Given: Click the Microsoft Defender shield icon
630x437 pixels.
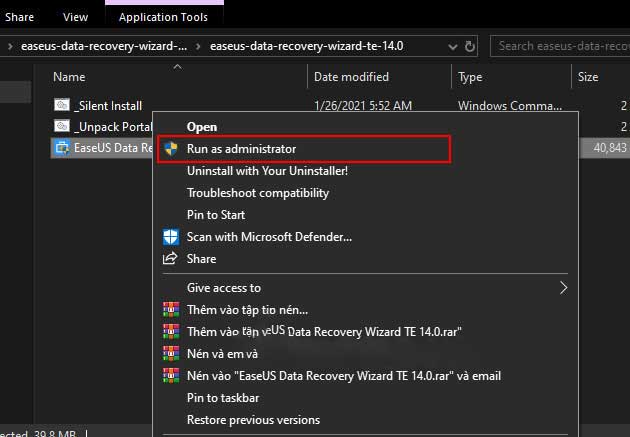Looking at the screenshot, I should (171, 237).
